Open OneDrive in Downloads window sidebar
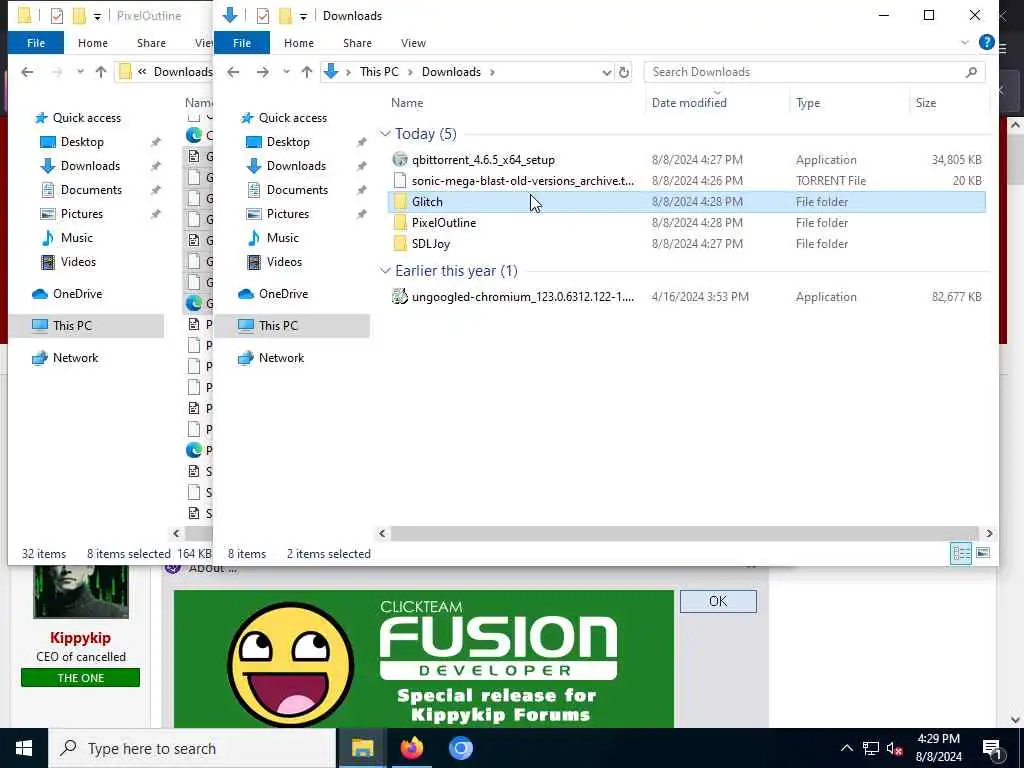The height and width of the screenshot is (768, 1024). click(x=283, y=294)
